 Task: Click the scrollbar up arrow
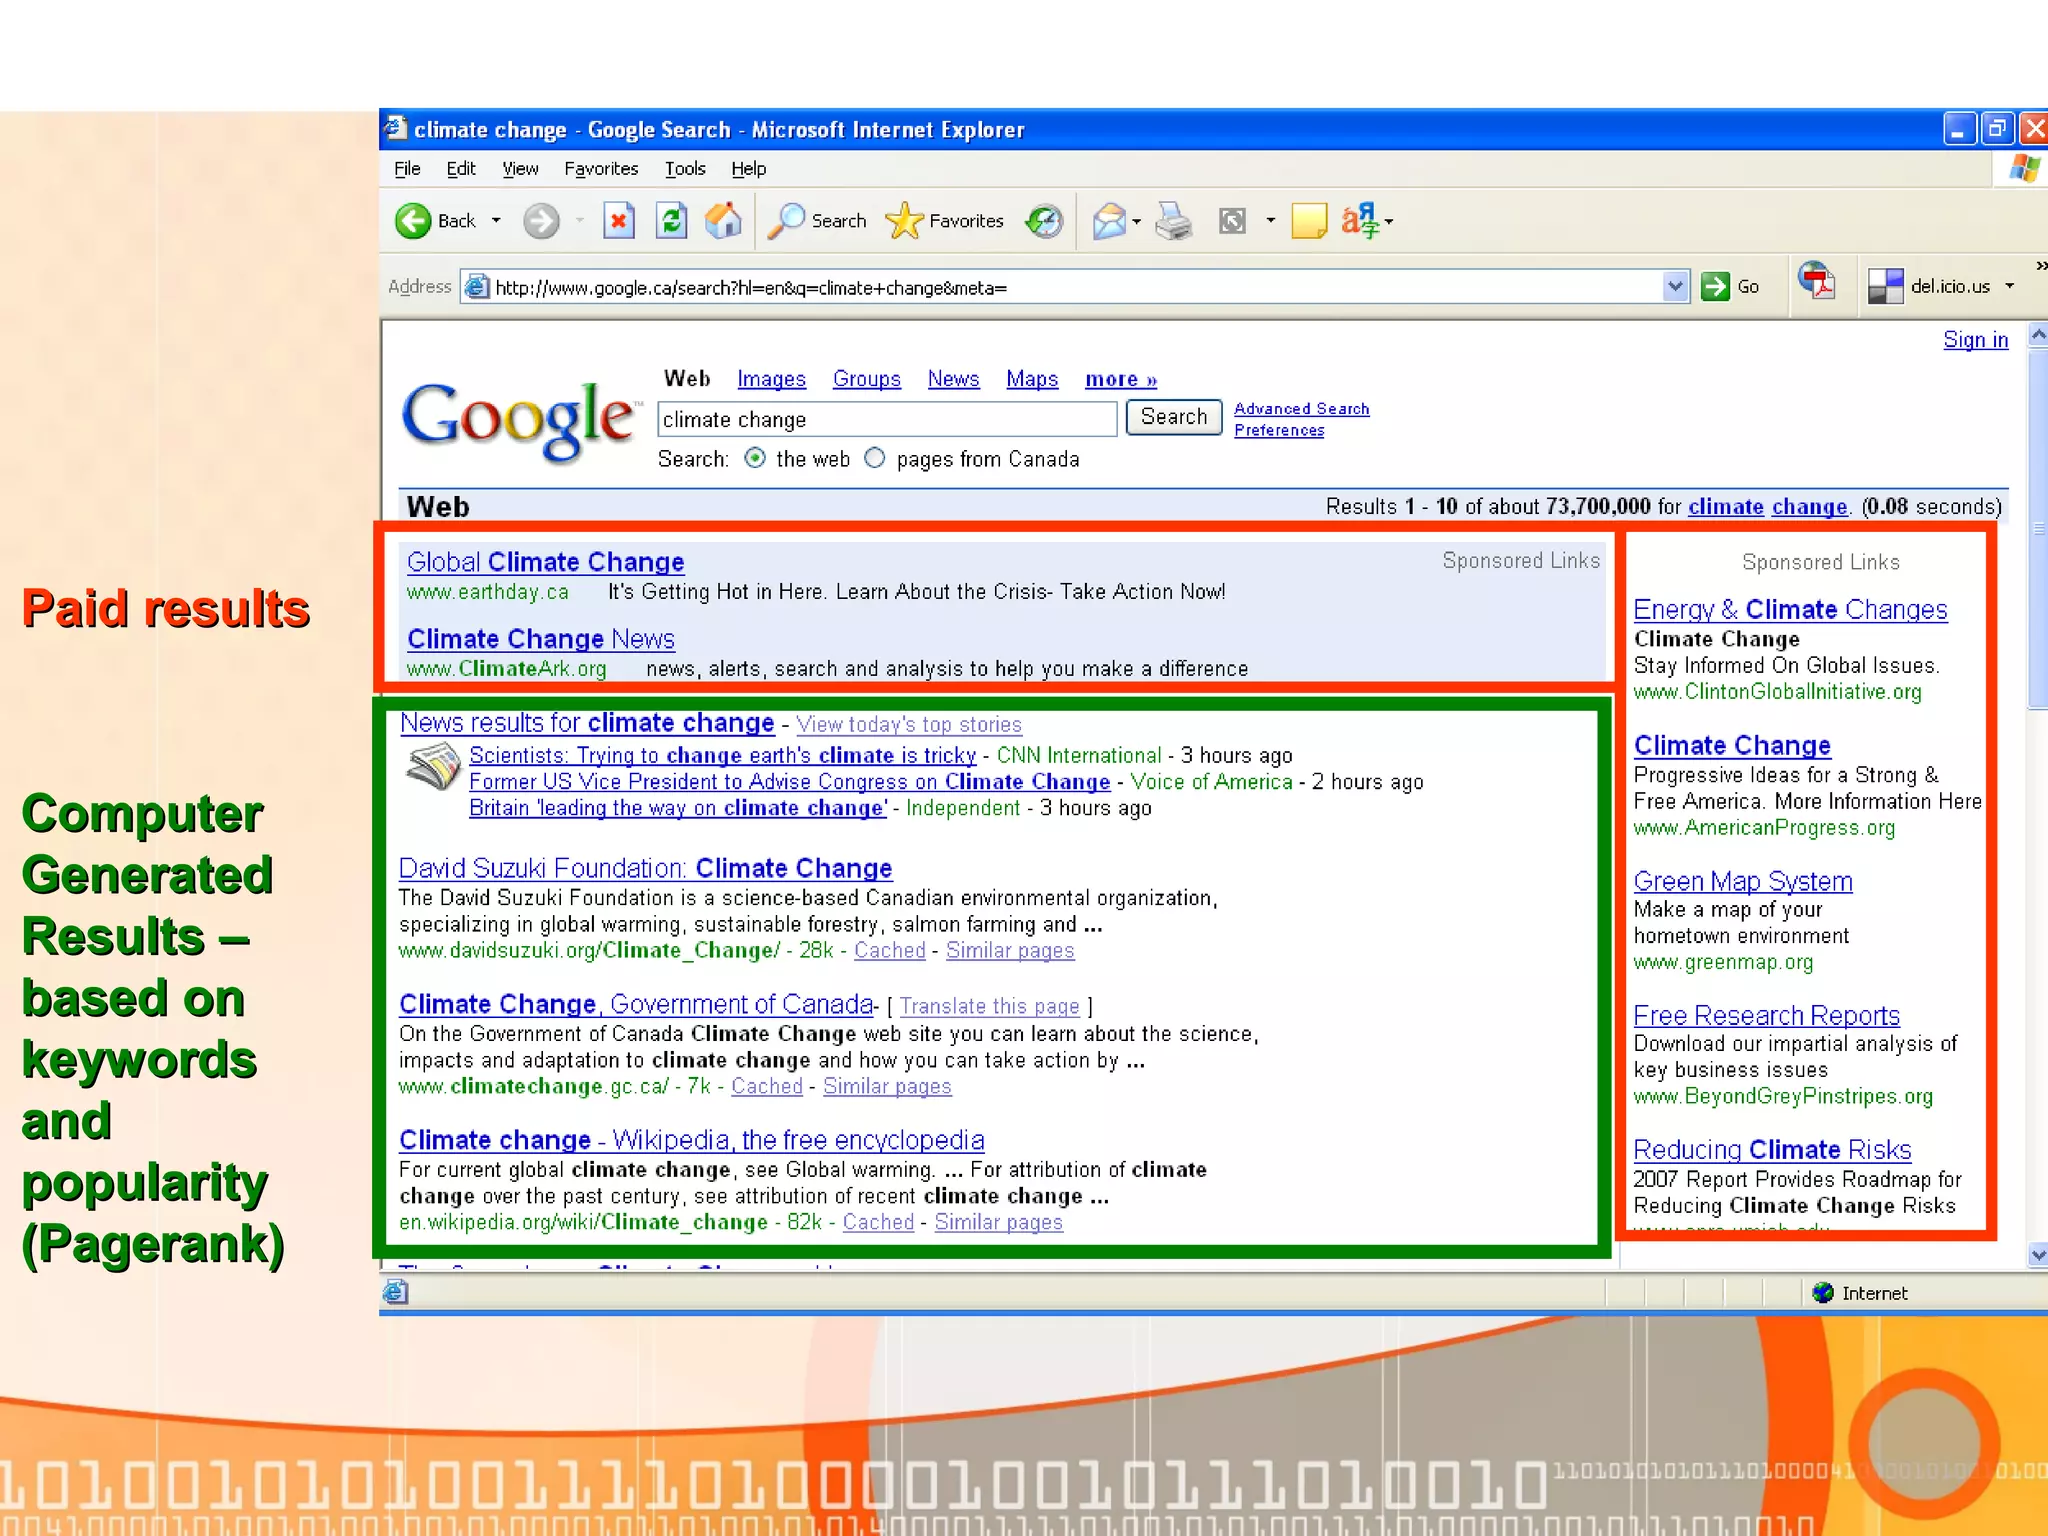2038,335
